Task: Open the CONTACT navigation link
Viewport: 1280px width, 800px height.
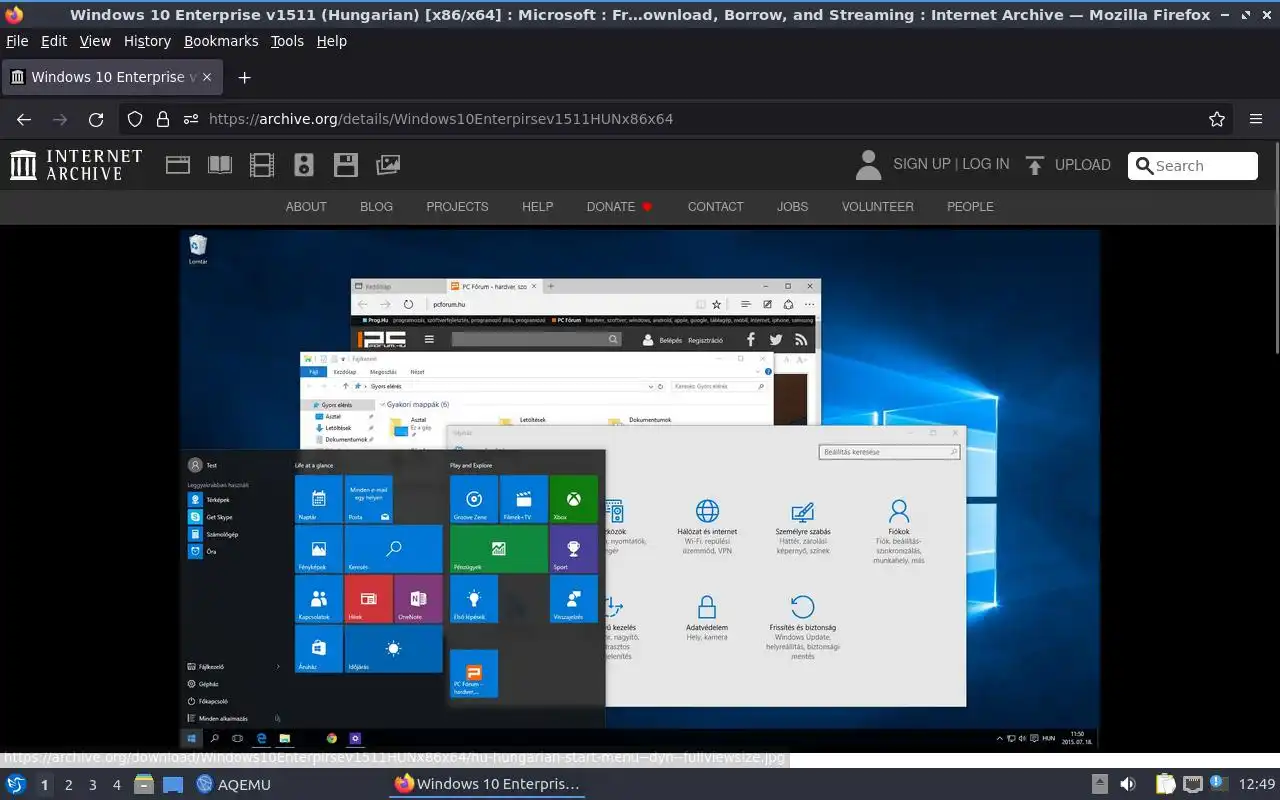Action: [x=715, y=207]
